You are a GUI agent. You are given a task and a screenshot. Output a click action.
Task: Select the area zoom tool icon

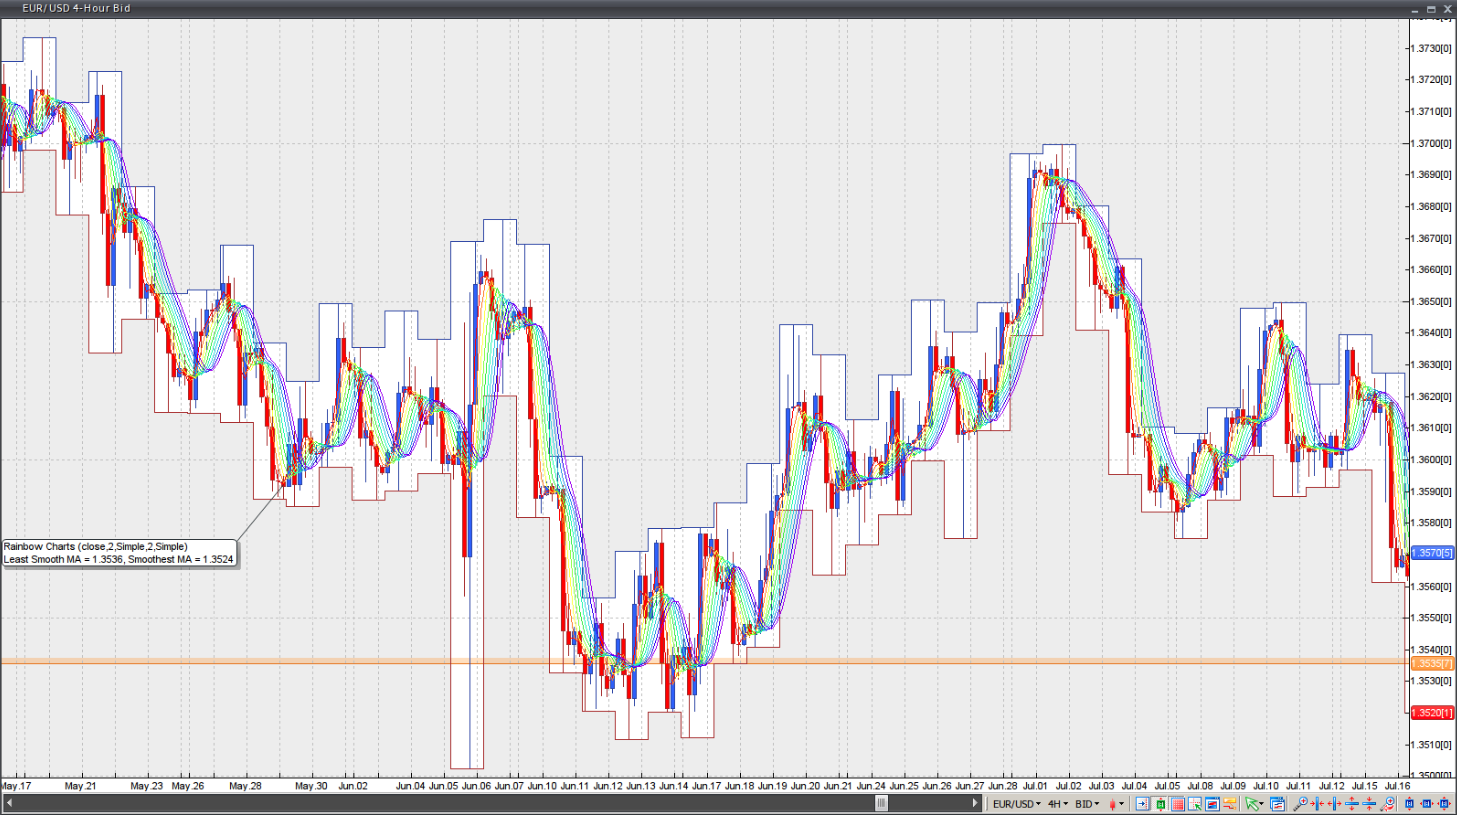click(x=1385, y=802)
